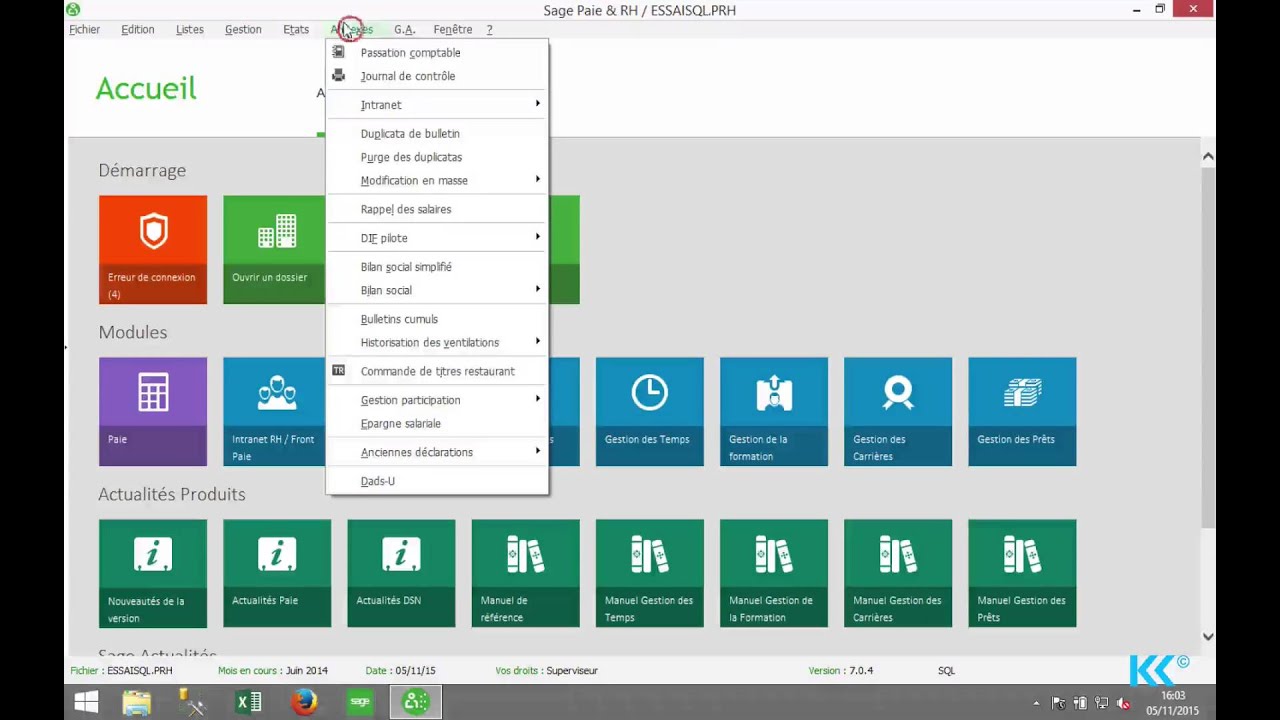Click the battery power tray icon

[x=1081, y=704]
